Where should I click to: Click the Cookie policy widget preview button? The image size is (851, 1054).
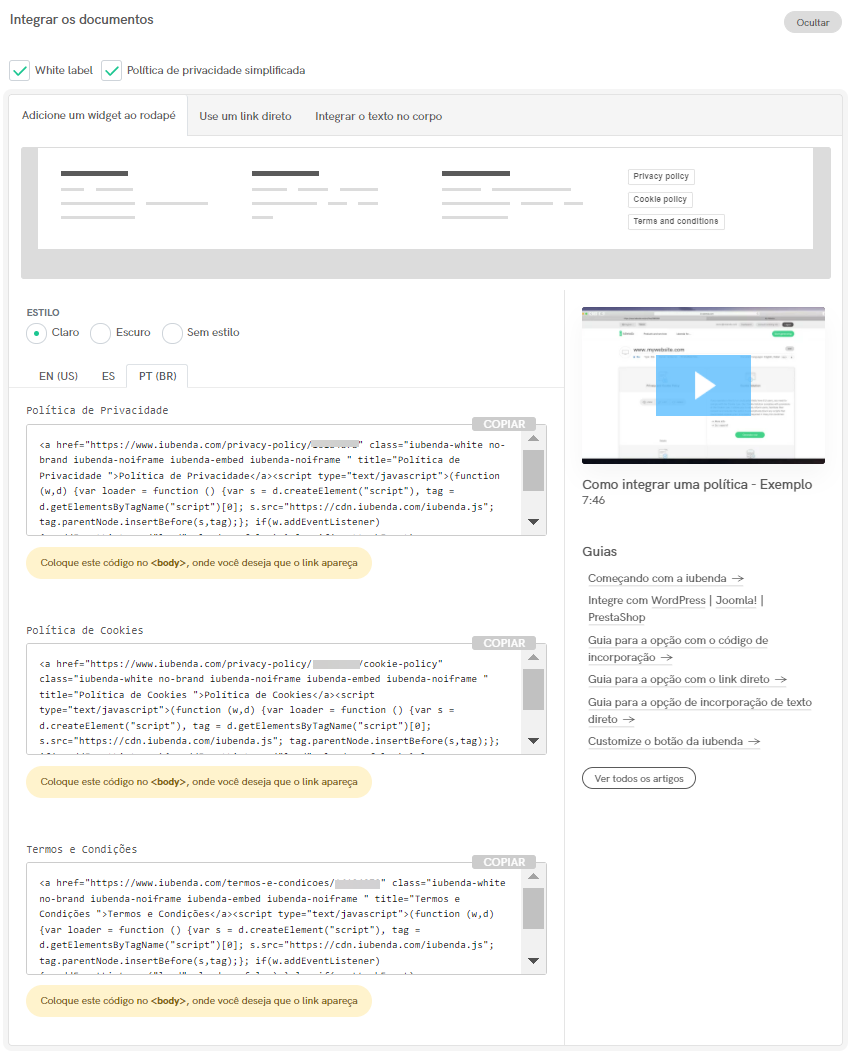[660, 199]
